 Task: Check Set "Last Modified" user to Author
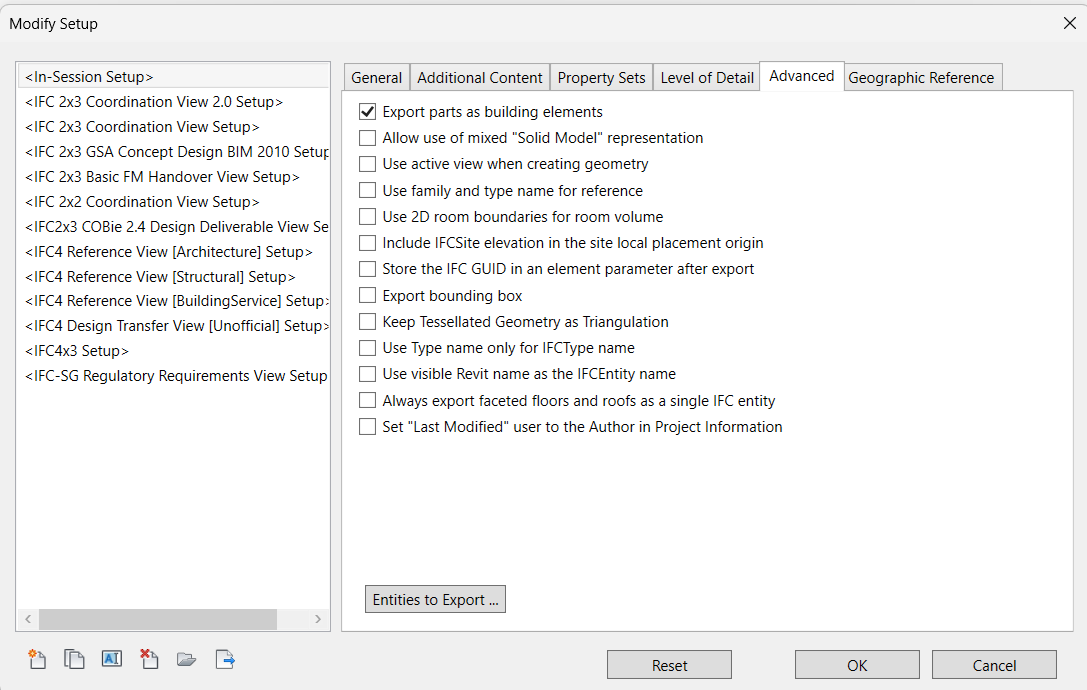(367, 427)
